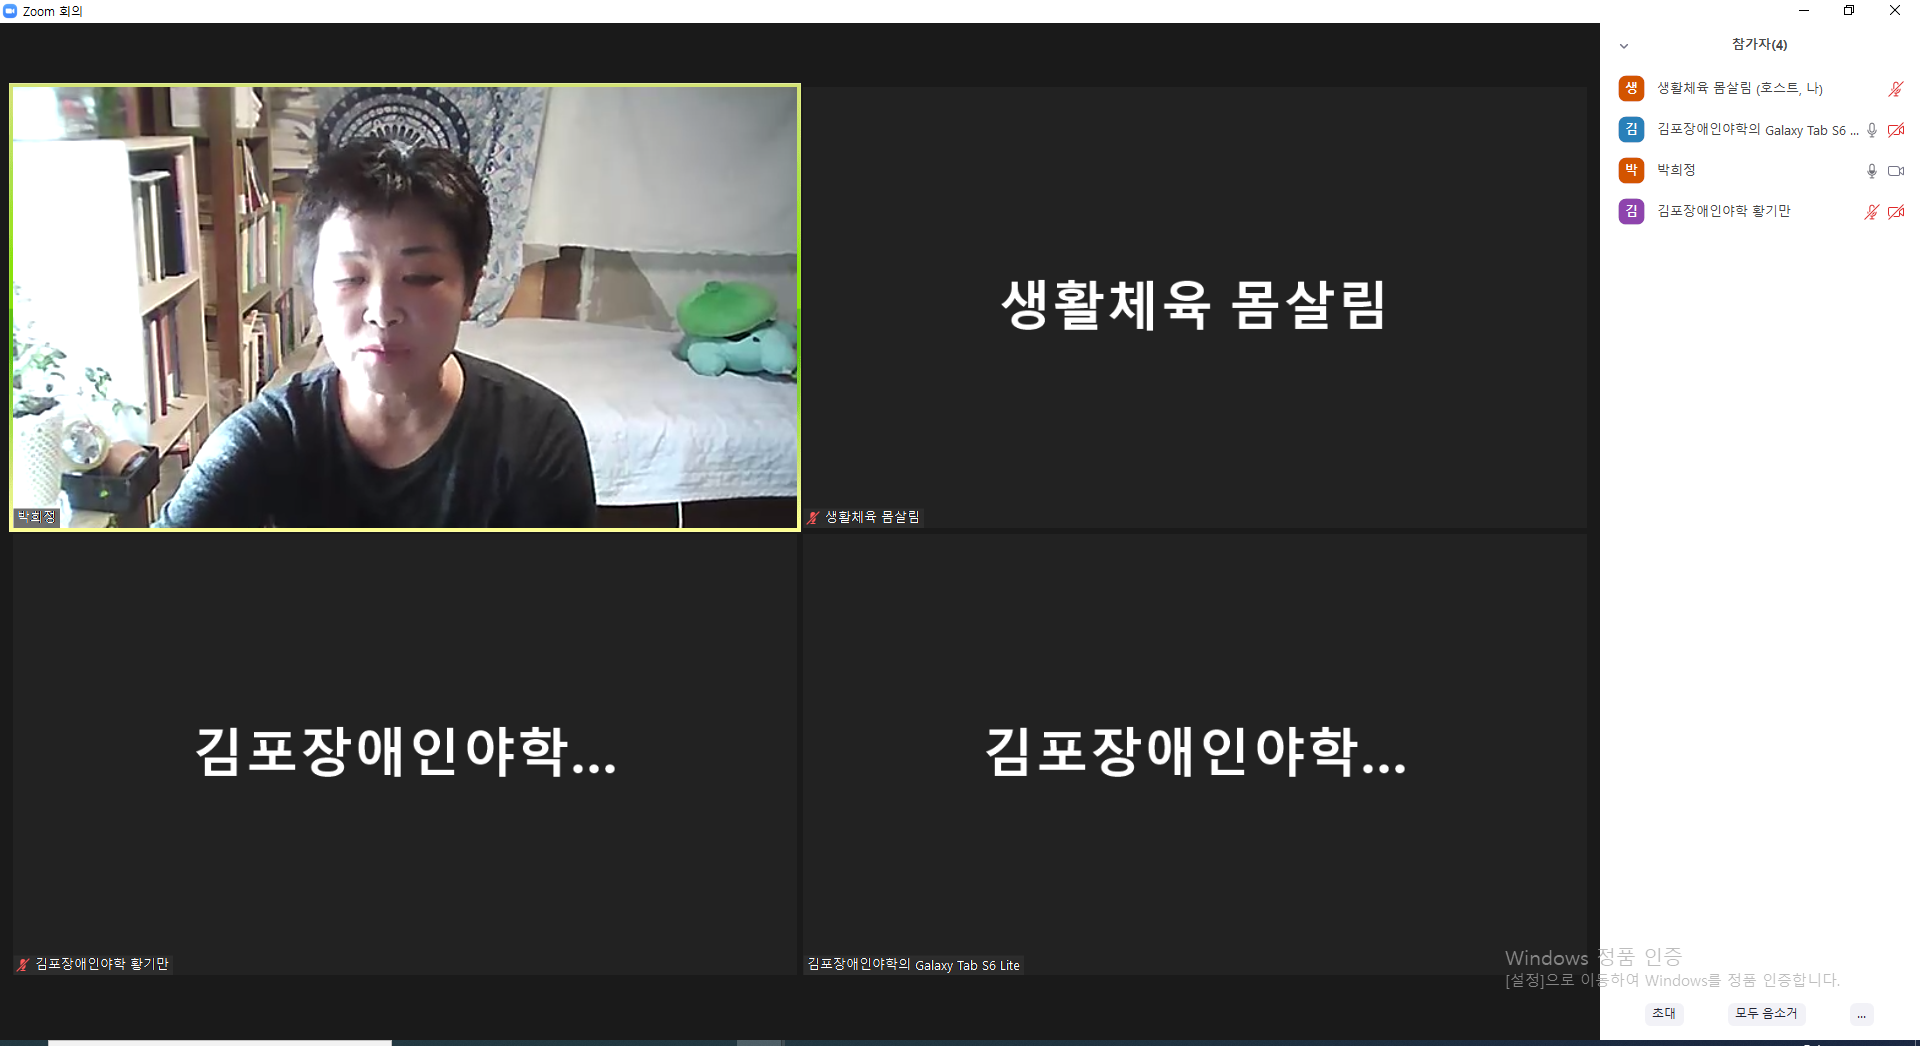Select the 박희정 name in the participant list
1920x1046 pixels.
pos(1676,170)
